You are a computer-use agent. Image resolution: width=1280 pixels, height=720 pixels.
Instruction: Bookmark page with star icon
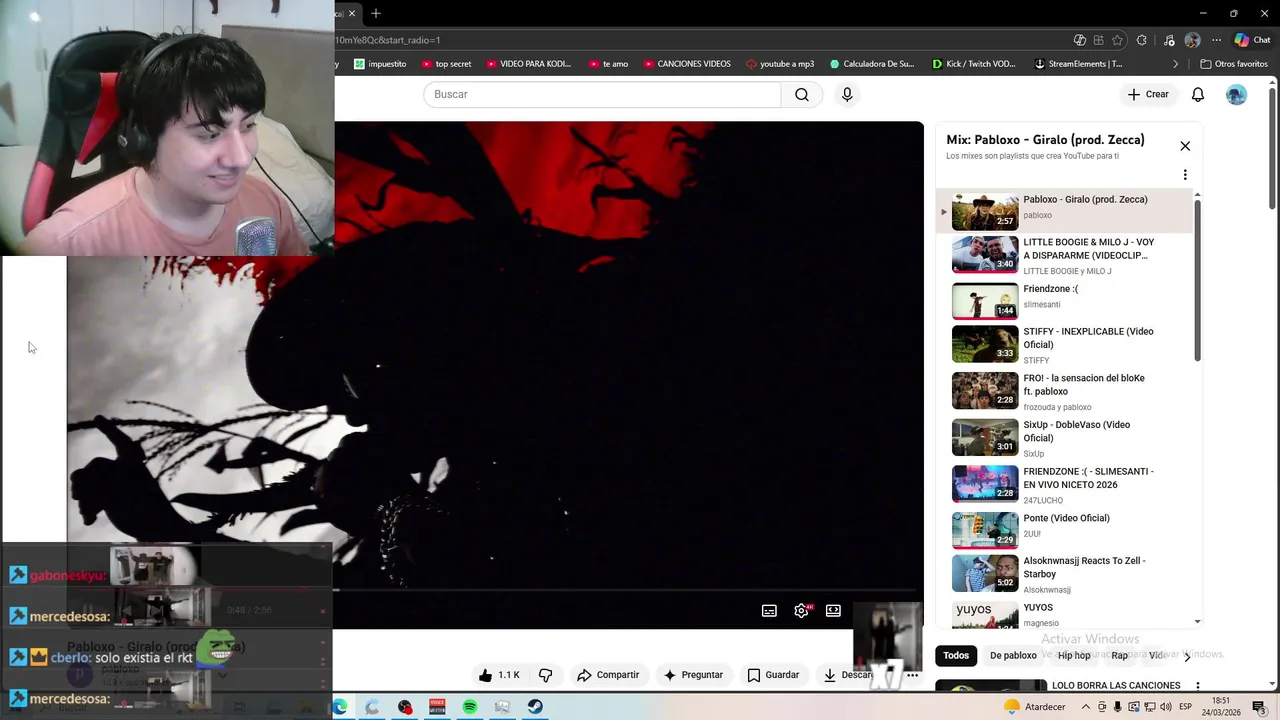tap(1117, 40)
